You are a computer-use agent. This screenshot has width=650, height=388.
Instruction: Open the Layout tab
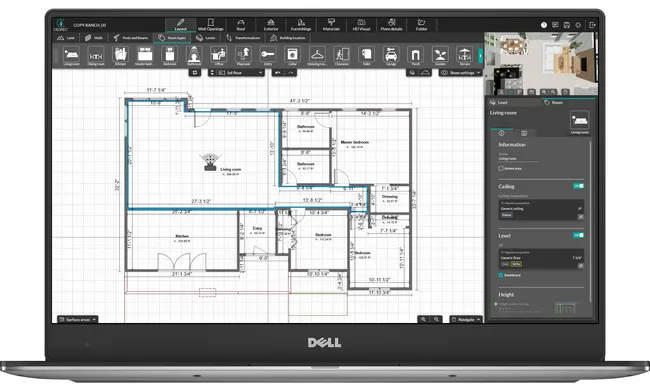pos(180,24)
